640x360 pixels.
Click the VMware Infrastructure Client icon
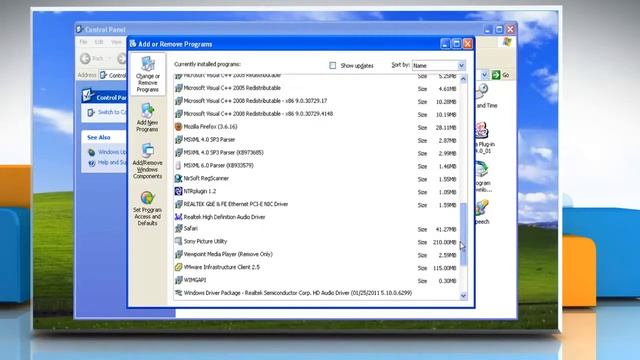tap(178, 267)
